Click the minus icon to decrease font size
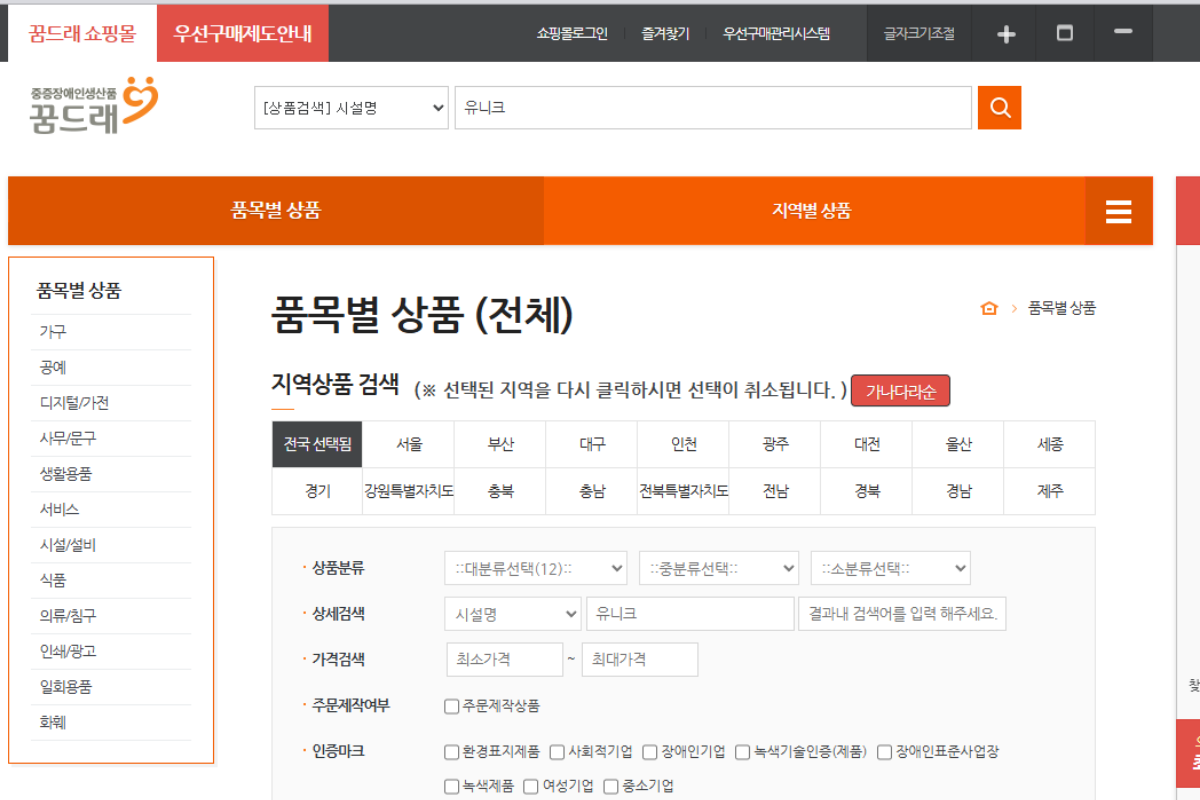Image resolution: width=1200 pixels, height=800 pixels. click(1123, 32)
